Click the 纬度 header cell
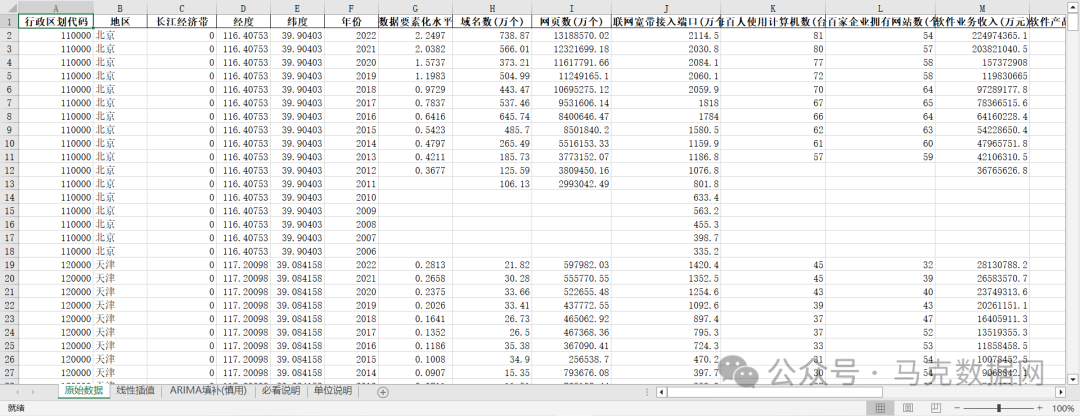1080x416 pixels. [297, 22]
